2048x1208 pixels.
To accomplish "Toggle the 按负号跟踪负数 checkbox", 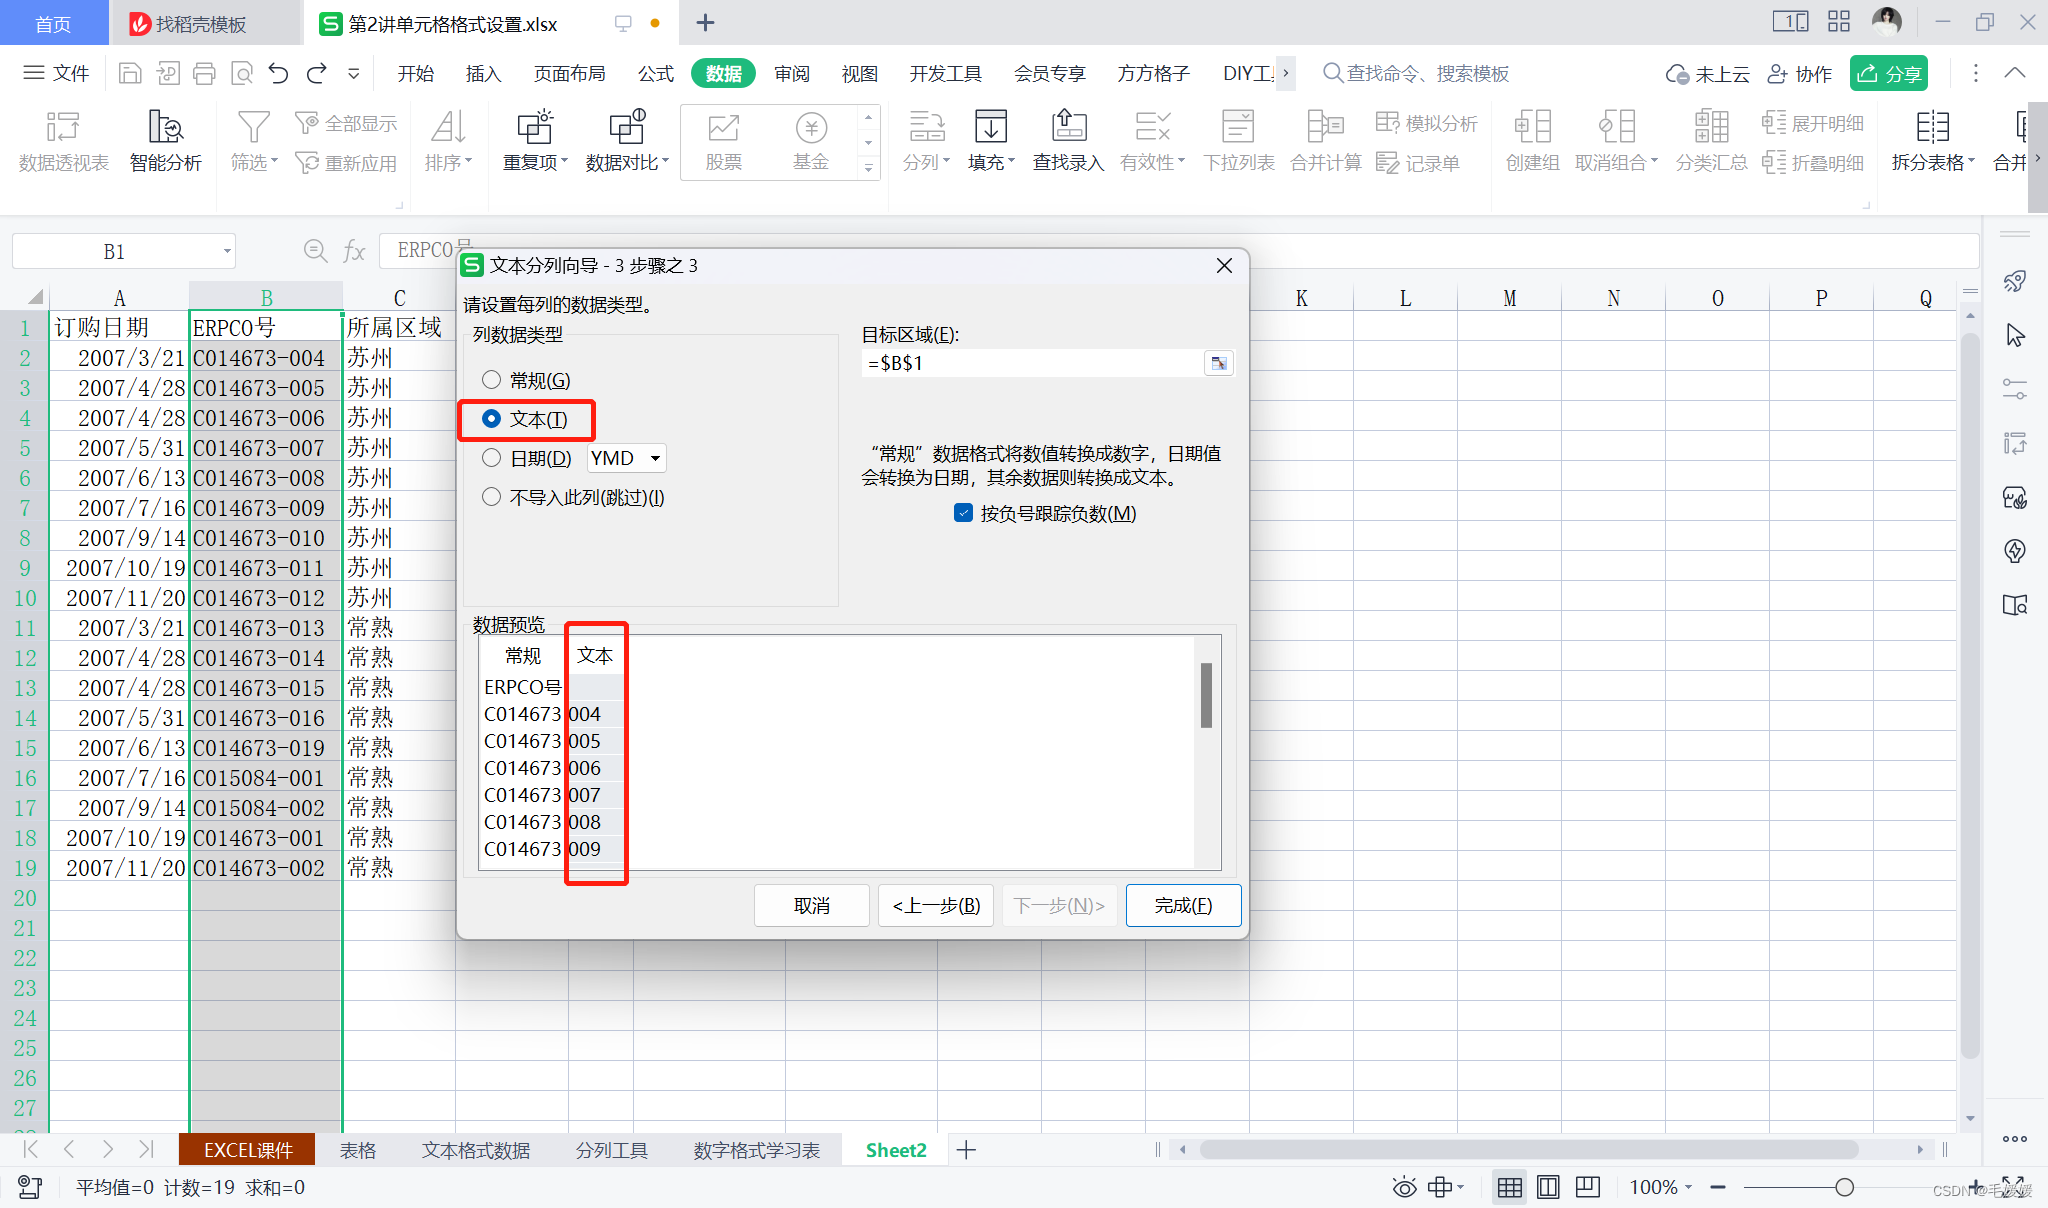I will 964,513.
